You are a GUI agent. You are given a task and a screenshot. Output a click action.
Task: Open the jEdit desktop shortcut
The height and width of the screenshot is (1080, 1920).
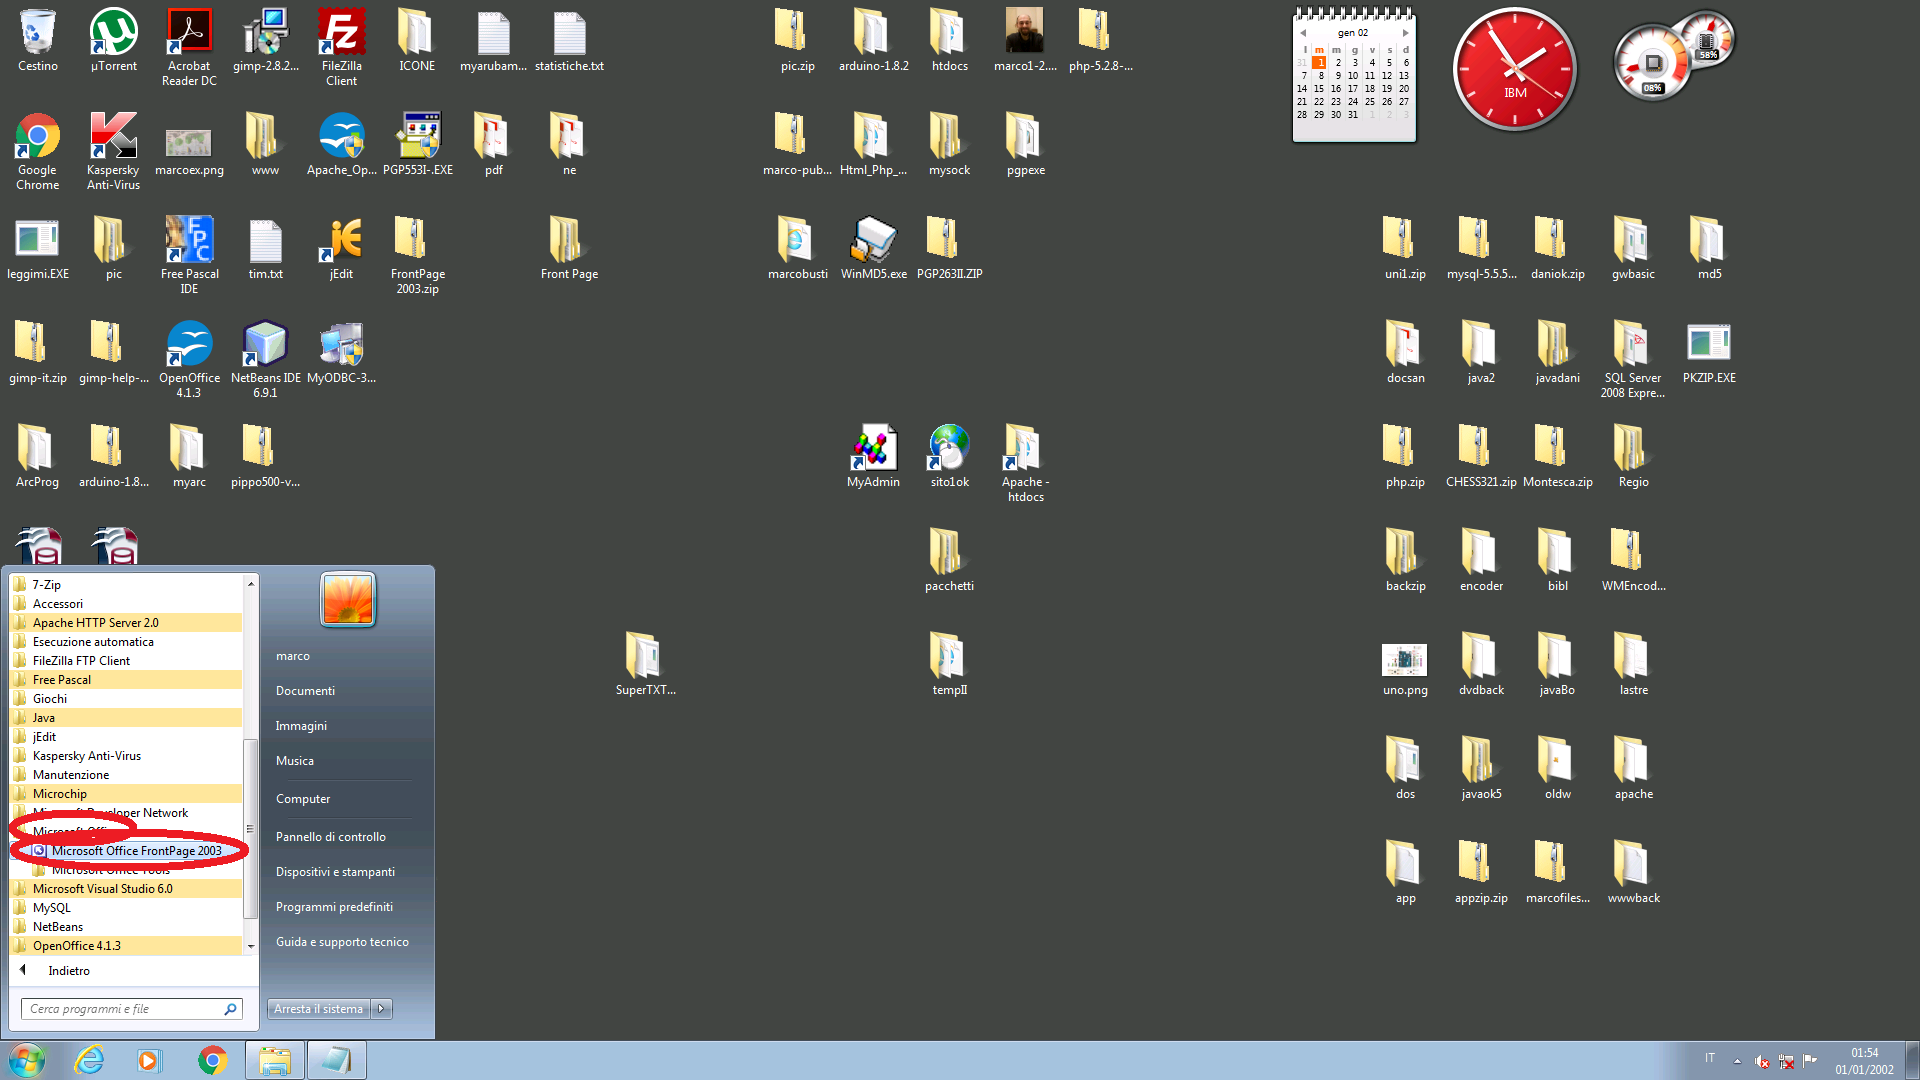pos(341,242)
